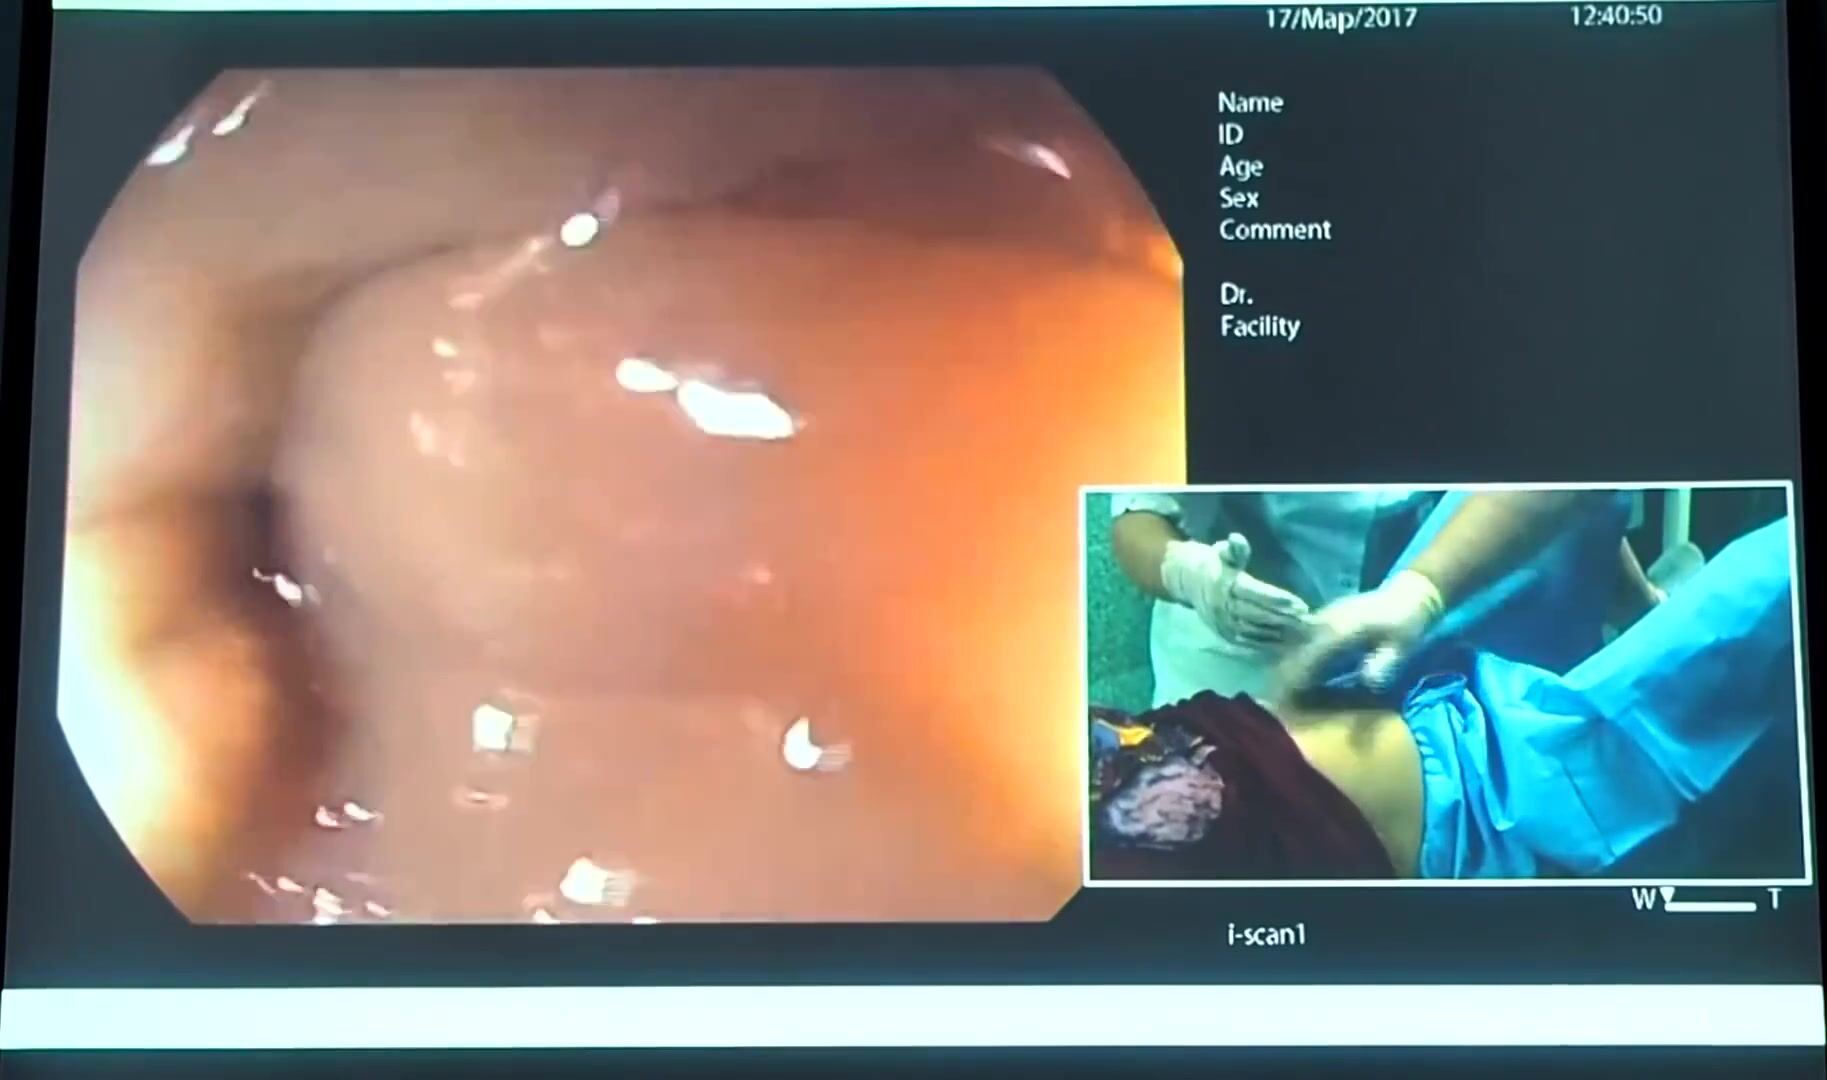Click the Name patient field label

pos(1249,103)
